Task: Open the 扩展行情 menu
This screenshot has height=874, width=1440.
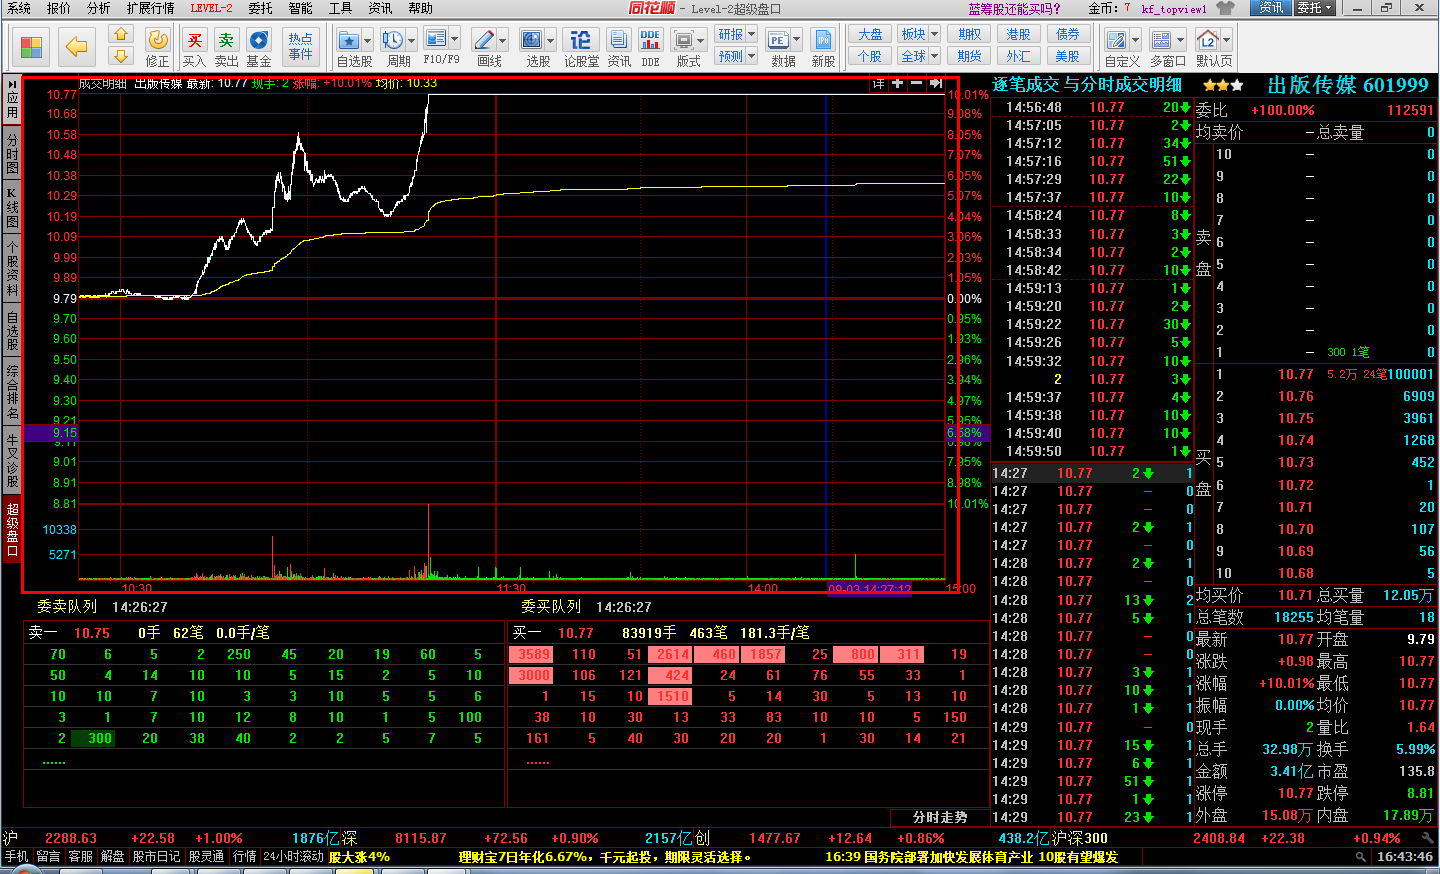Action: point(151,8)
